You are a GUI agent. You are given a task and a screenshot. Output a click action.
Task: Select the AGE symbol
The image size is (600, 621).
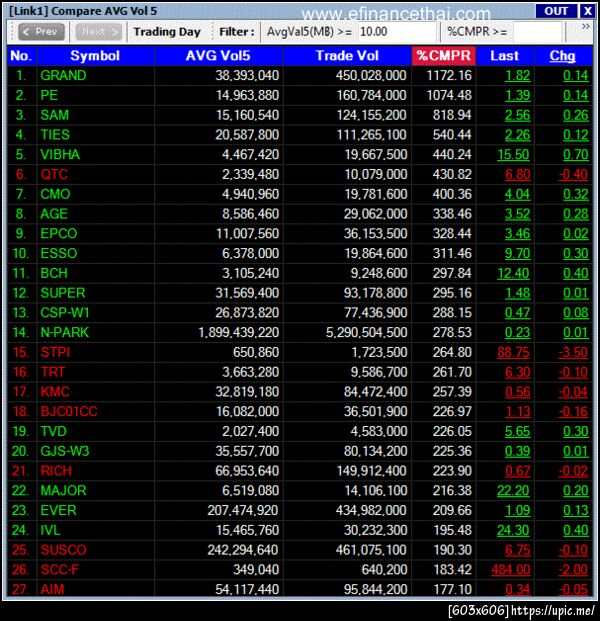coord(54,214)
